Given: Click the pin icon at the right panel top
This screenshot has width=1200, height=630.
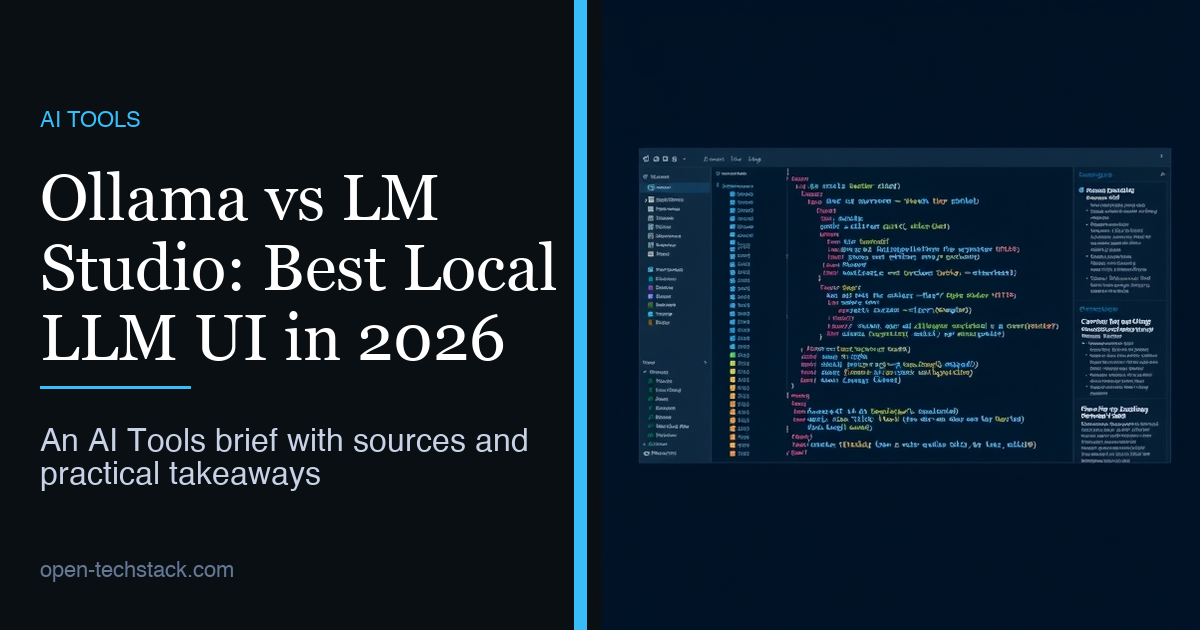Looking at the screenshot, I should (x=1163, y=174).
